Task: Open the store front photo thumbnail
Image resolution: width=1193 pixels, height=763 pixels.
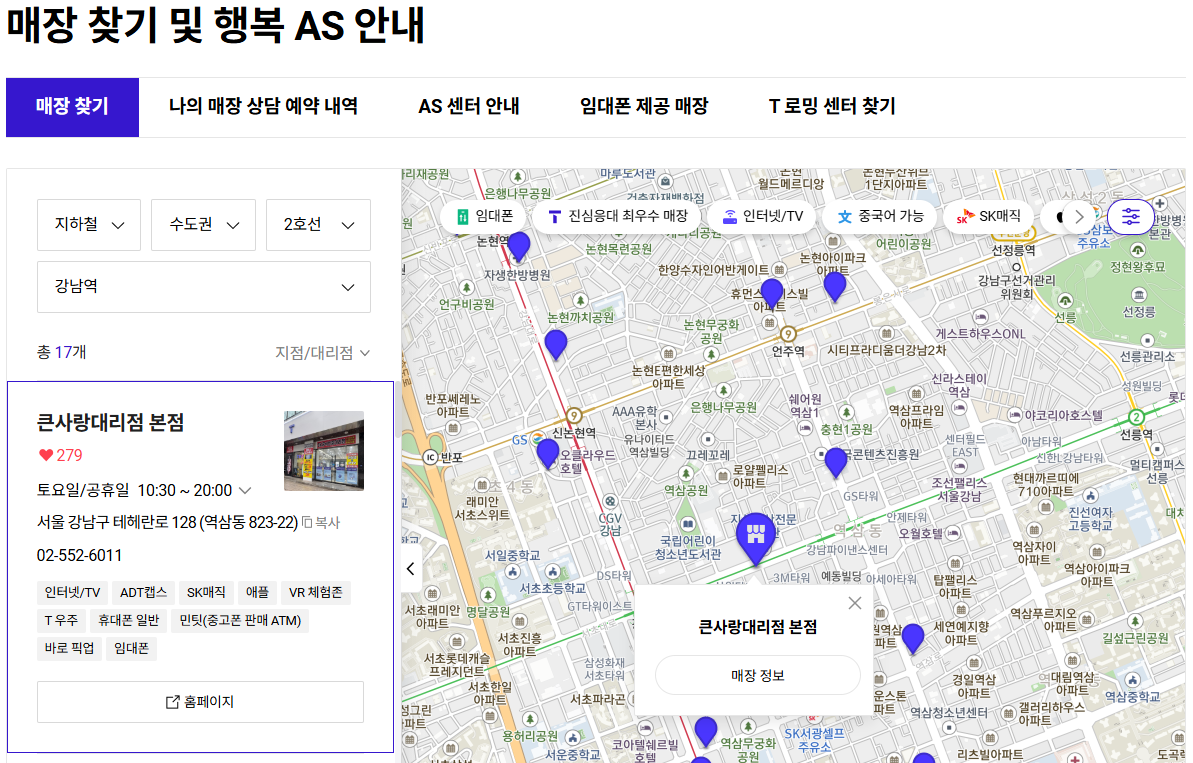Action: pyautogui.click(x=323, y=450)
